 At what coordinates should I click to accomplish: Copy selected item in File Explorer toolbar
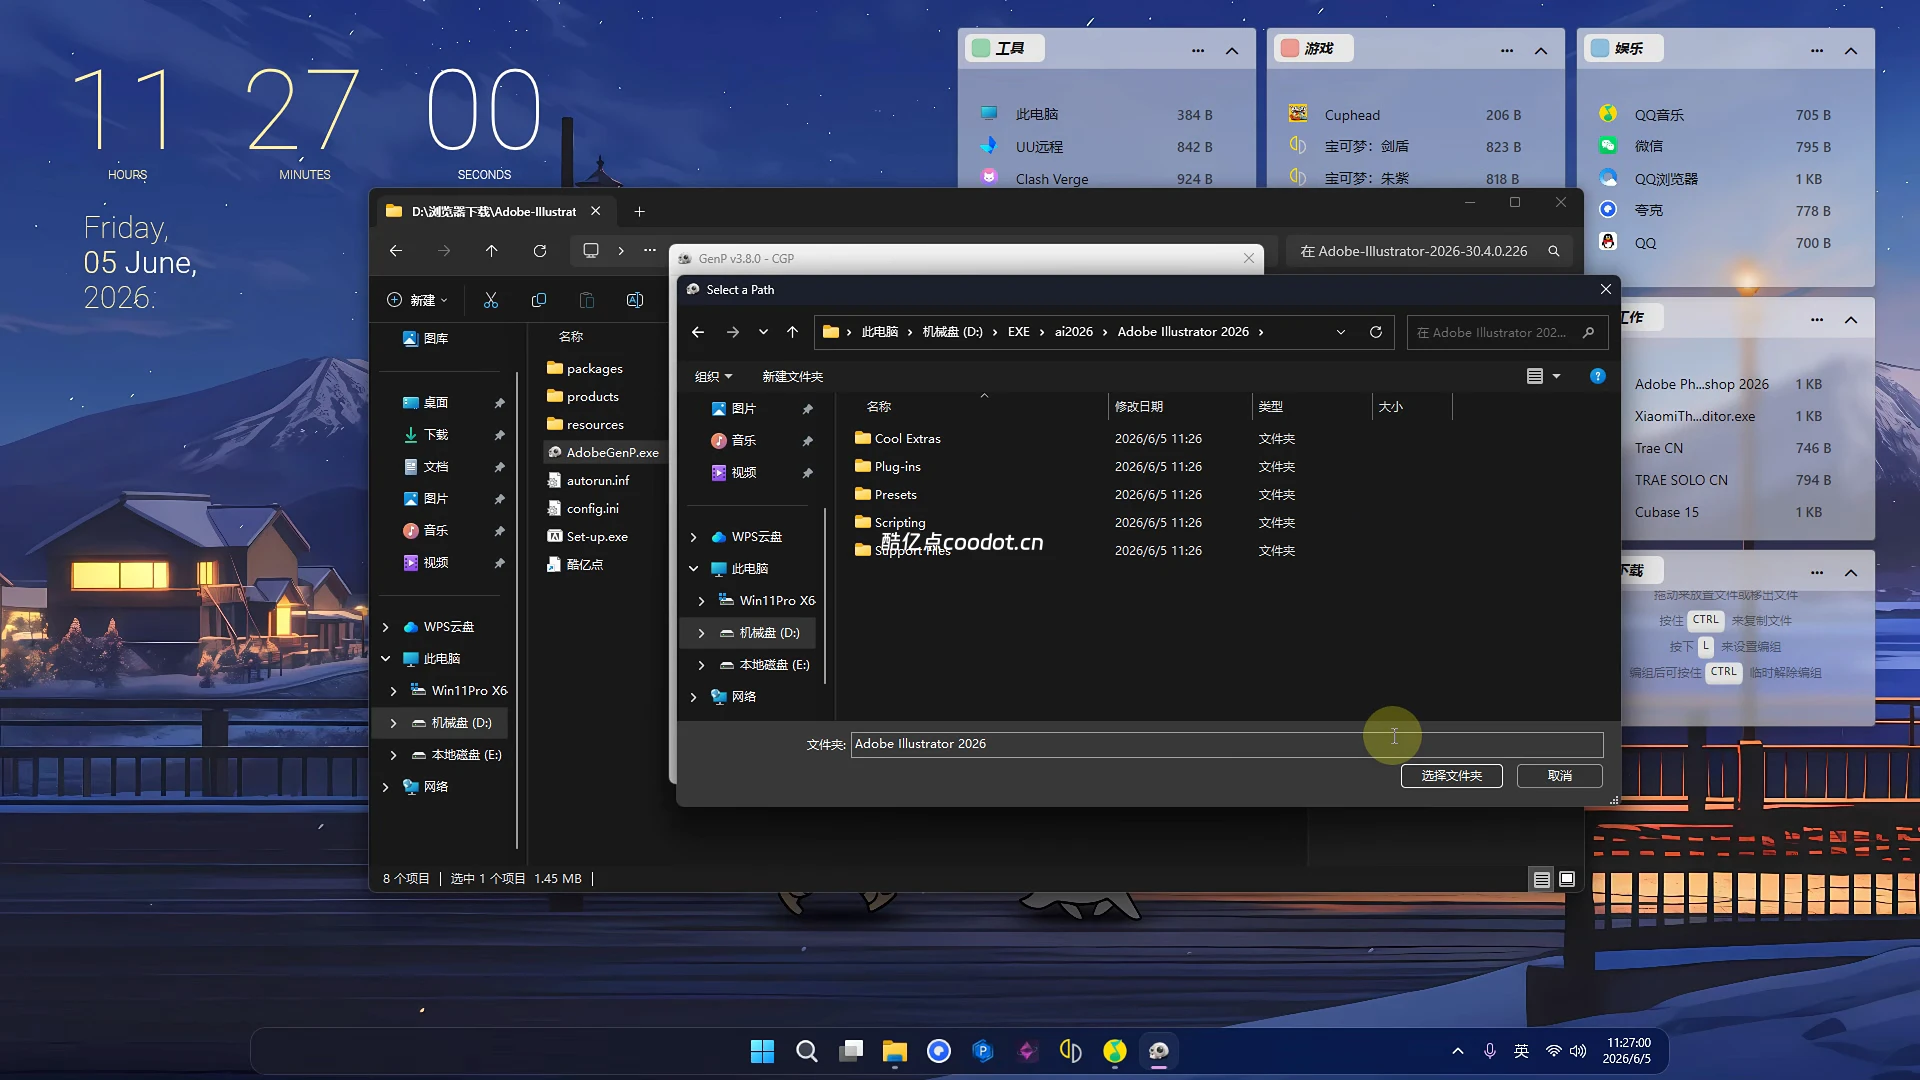[539, 300]
